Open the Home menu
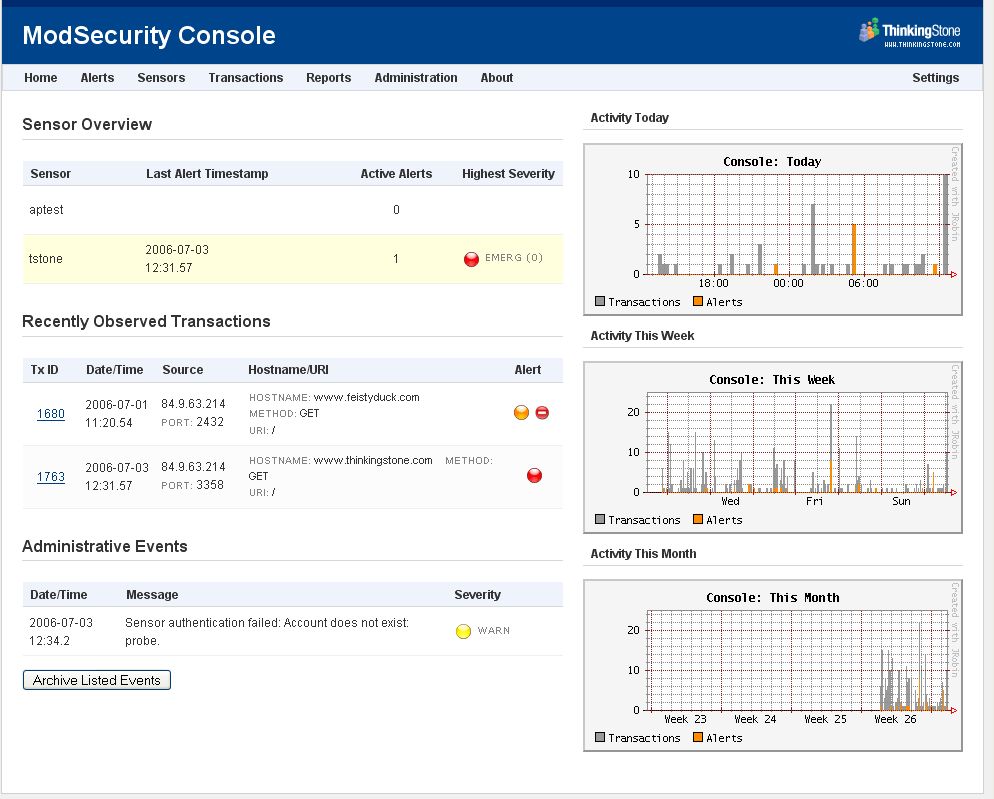 pyautogui.click(x=41, y=77)
